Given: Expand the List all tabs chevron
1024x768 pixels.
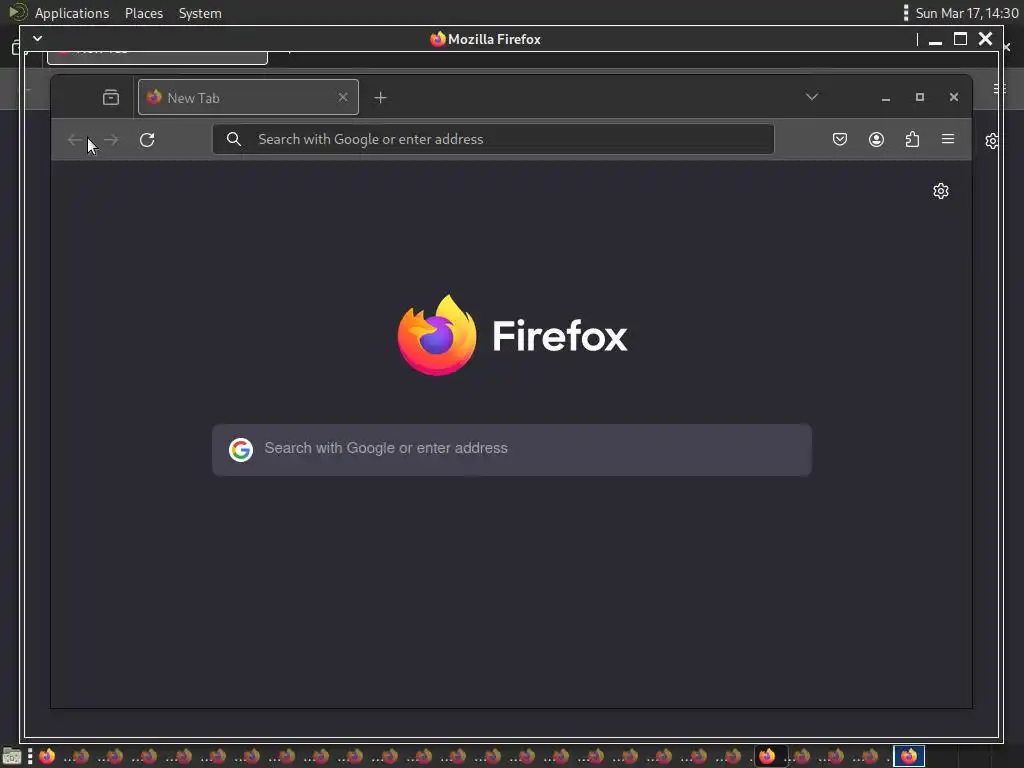Looking at the screenshot, I should (812, 97).
